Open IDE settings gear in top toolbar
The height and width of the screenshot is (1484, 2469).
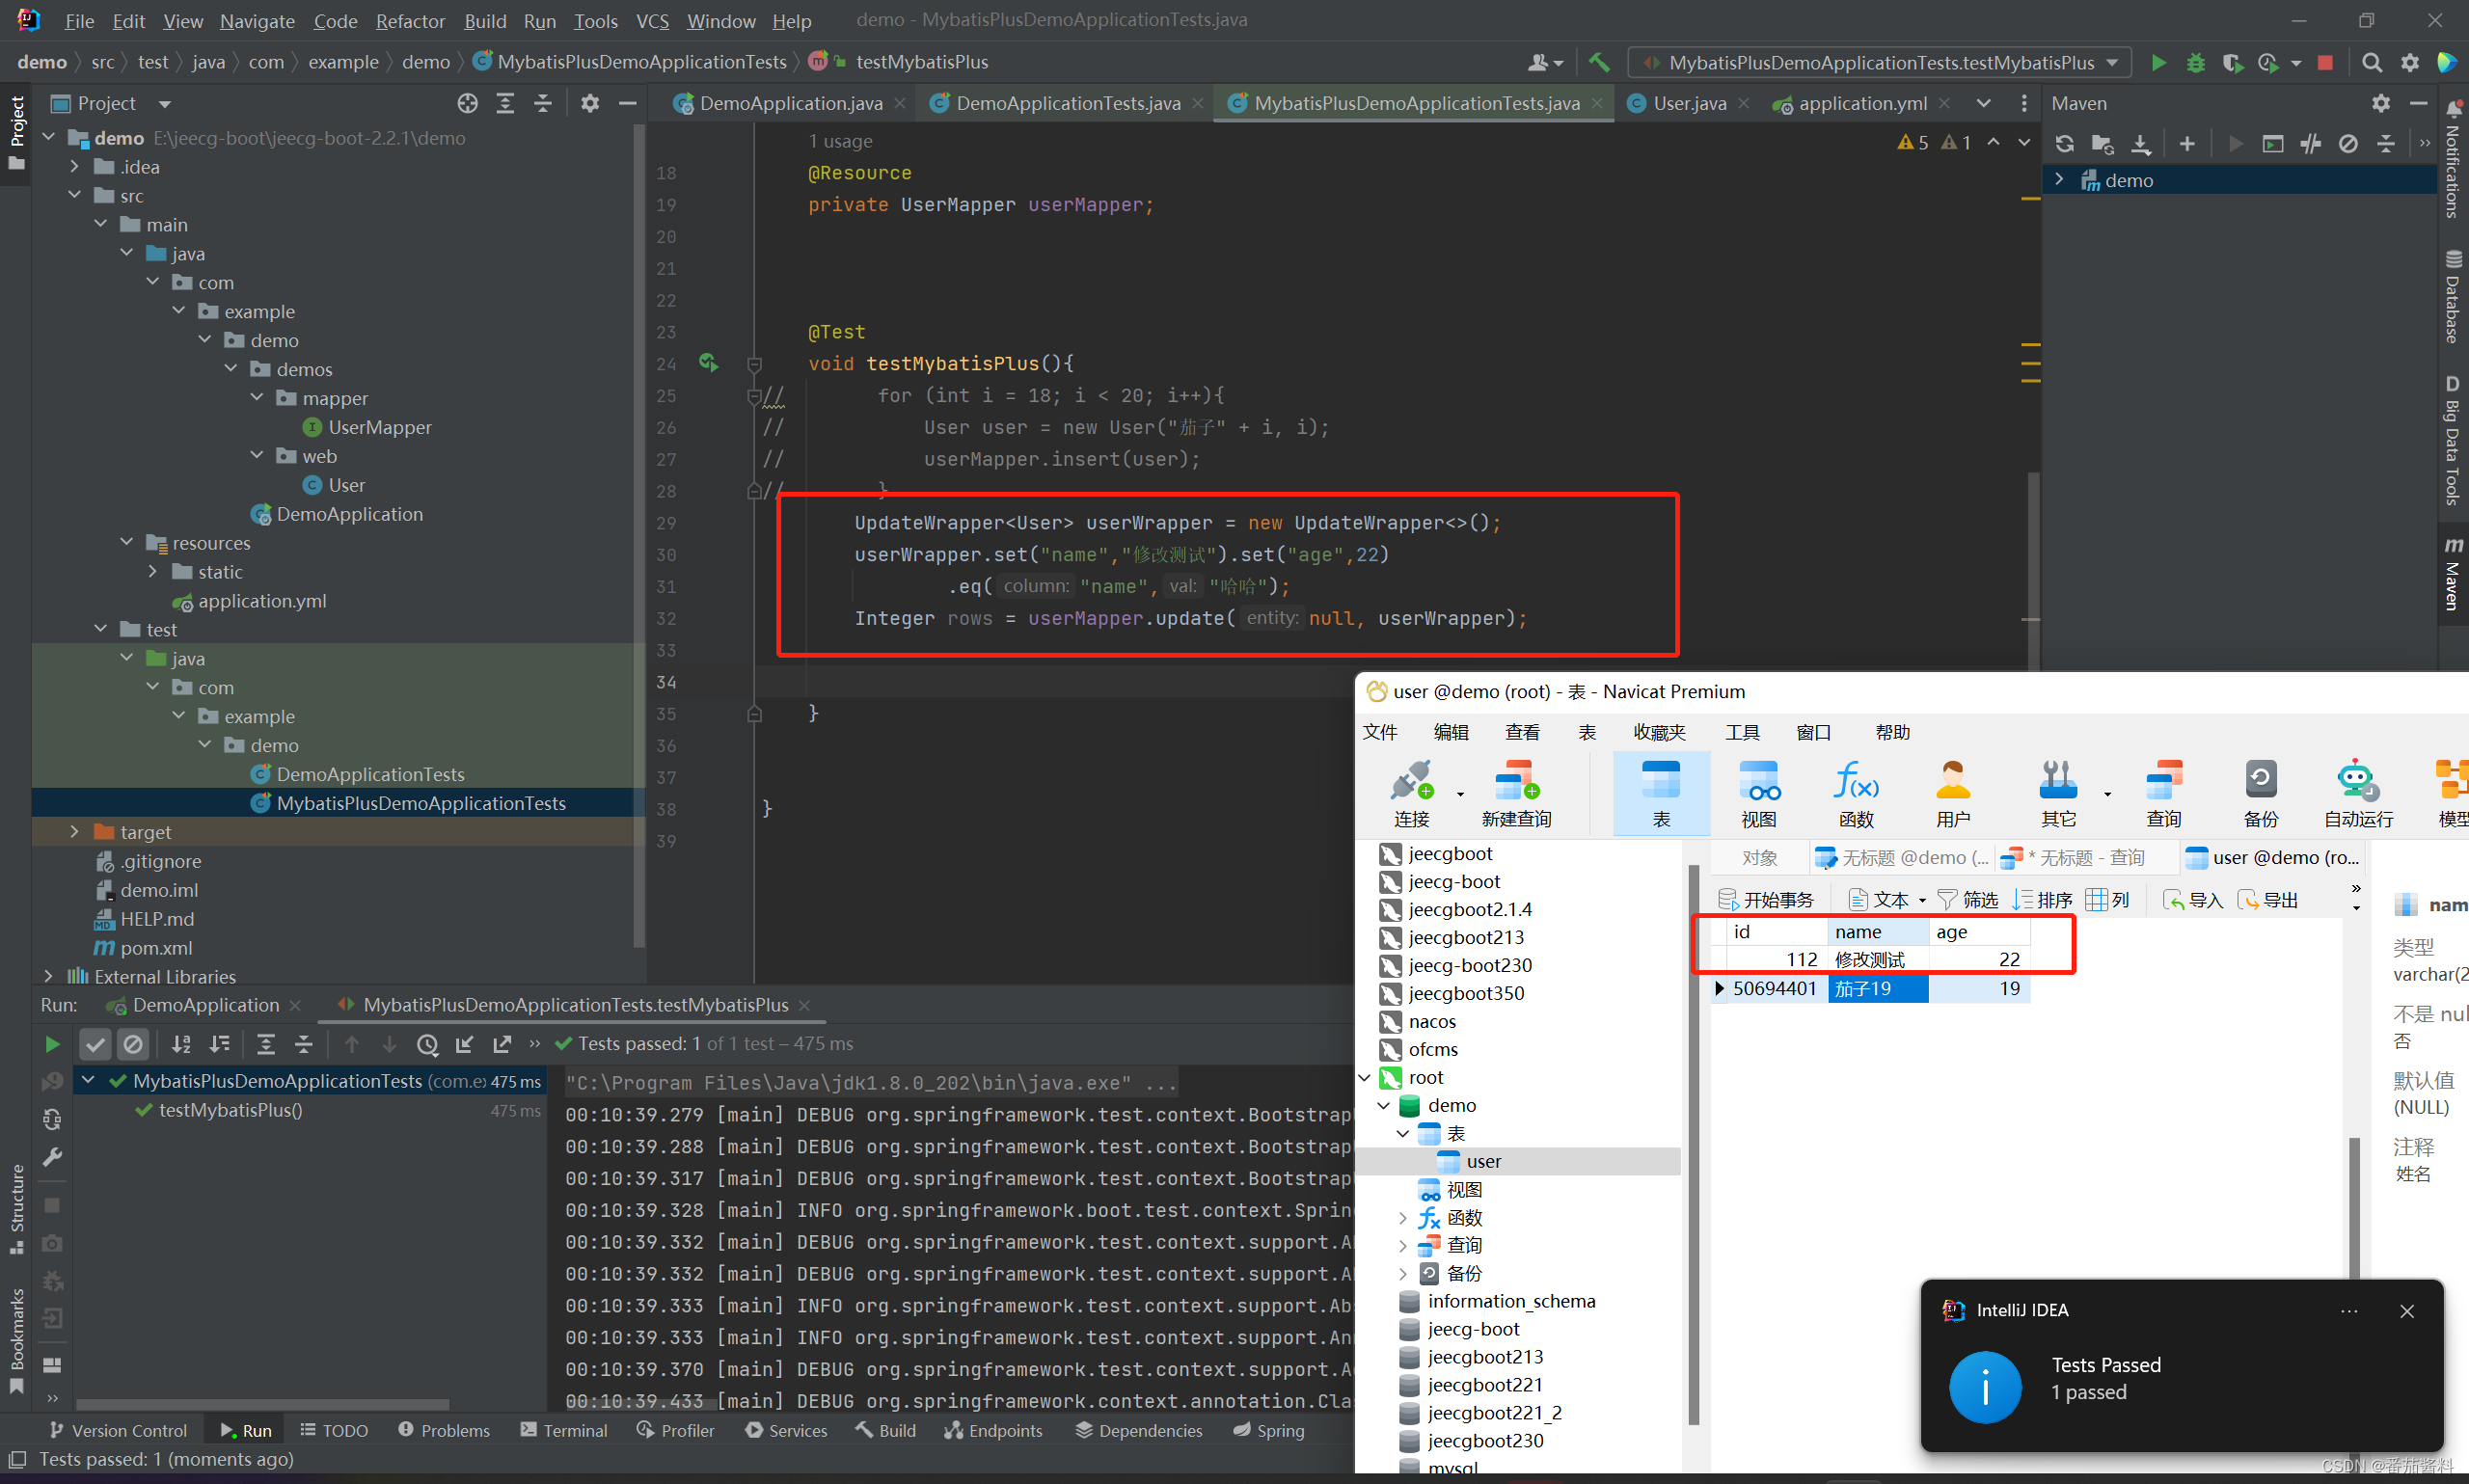coord(2410,62)
